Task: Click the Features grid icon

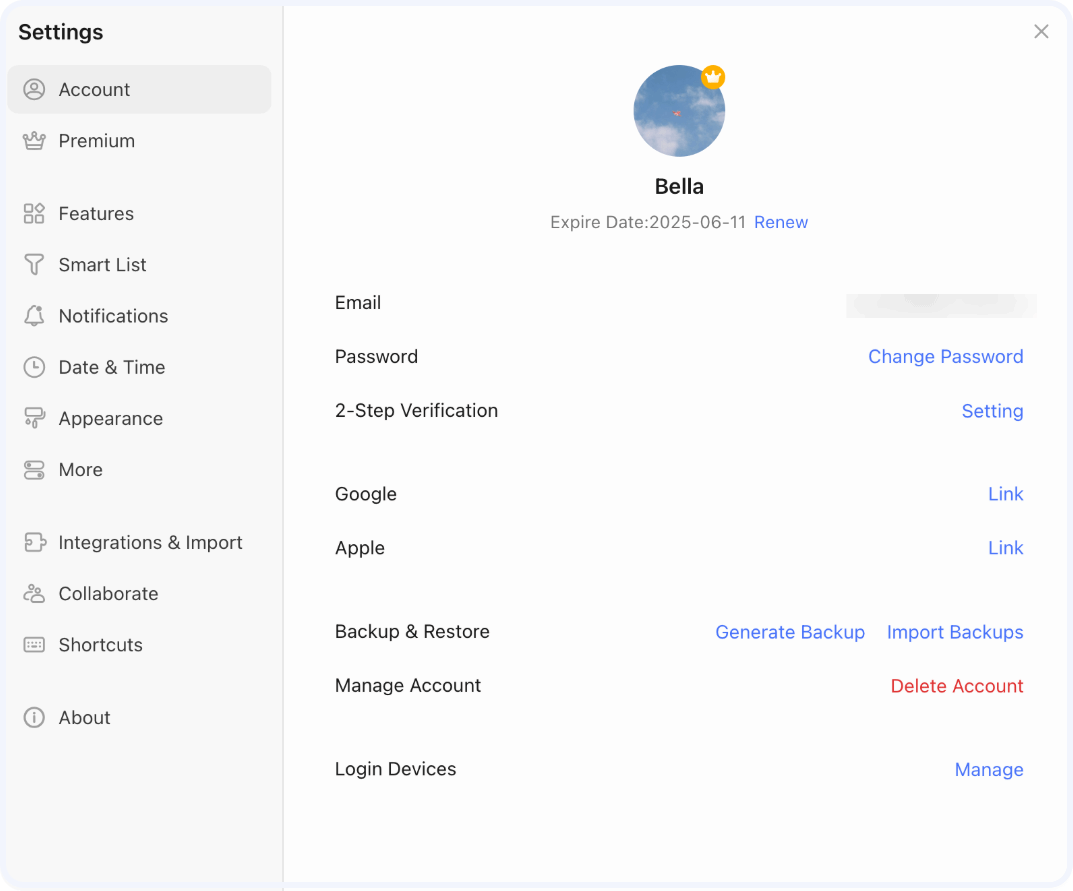Action: [x=34, y=214]
